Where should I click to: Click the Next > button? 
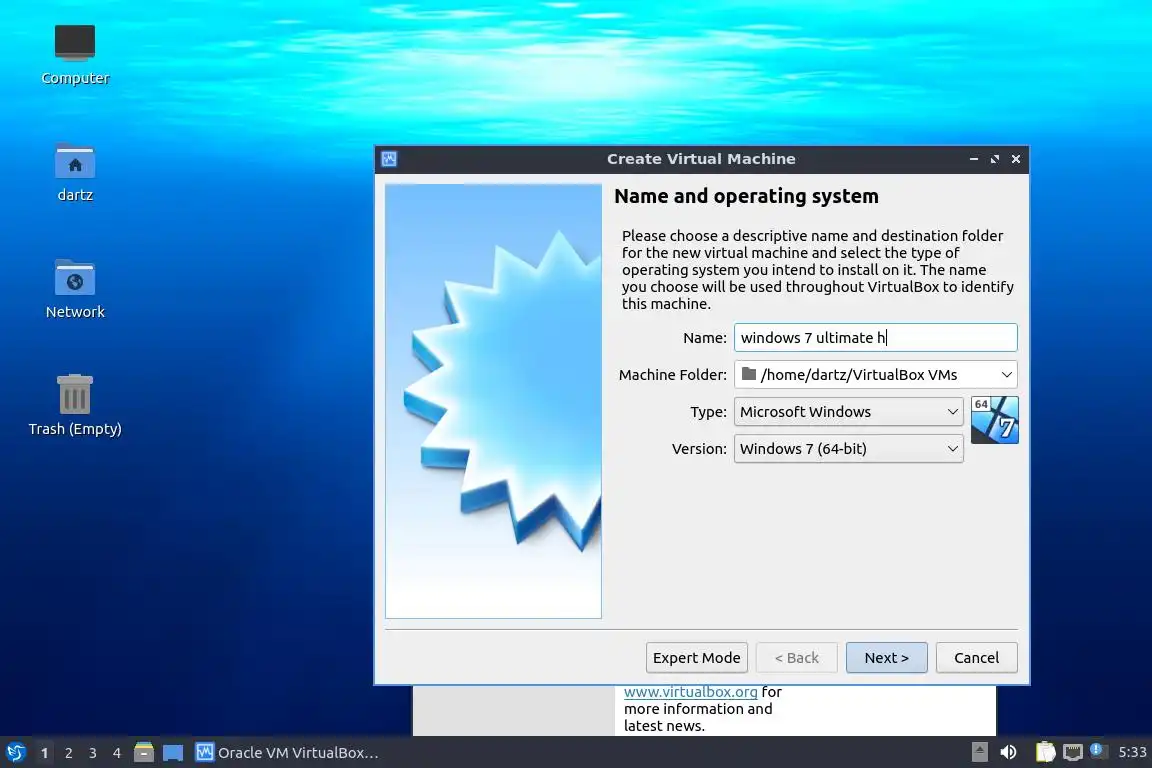click(x=887, y=658)
